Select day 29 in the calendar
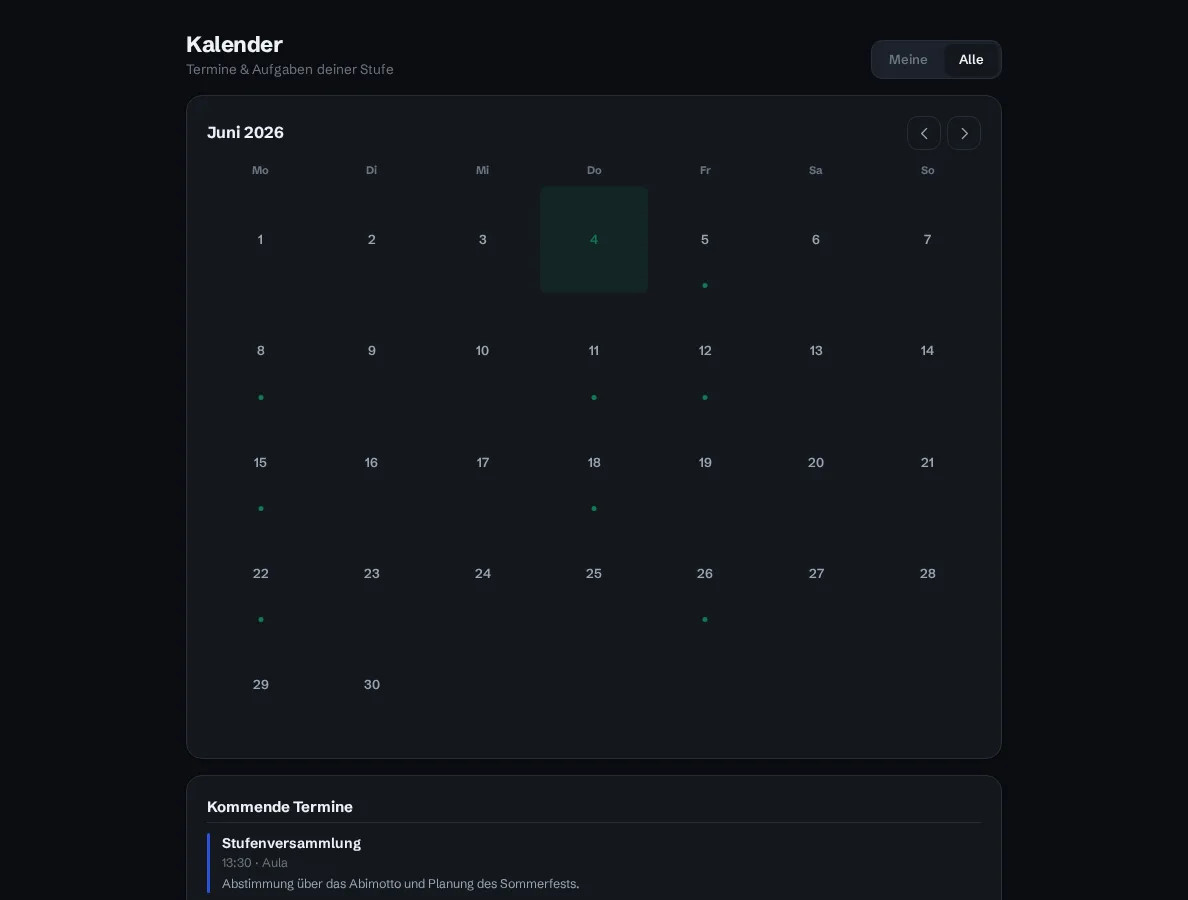Image resolution: width=1188 pixels, height=900 pixels. pyautogui.click(x=260, y=685)
